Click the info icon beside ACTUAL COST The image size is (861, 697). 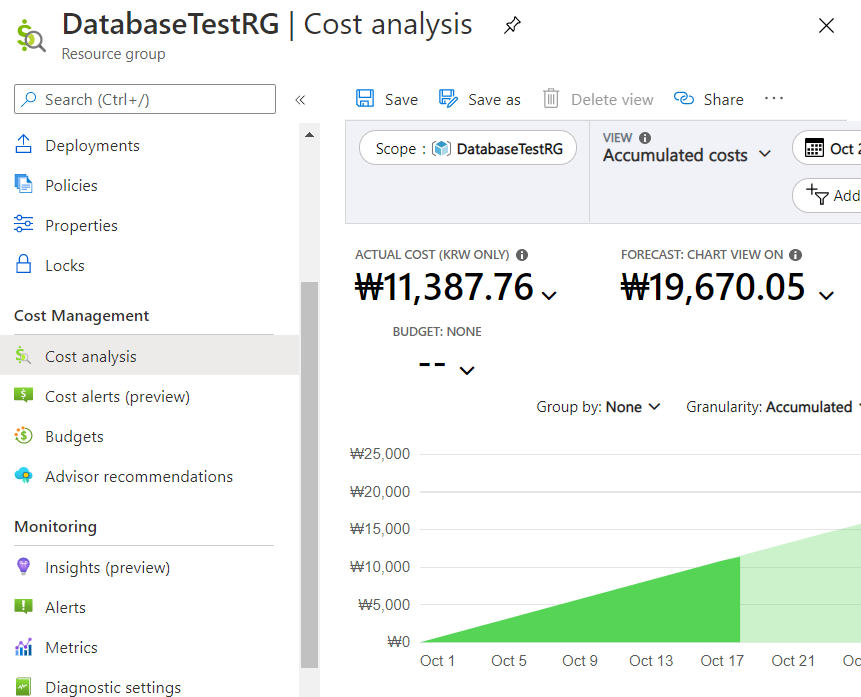tap(522, 255)
